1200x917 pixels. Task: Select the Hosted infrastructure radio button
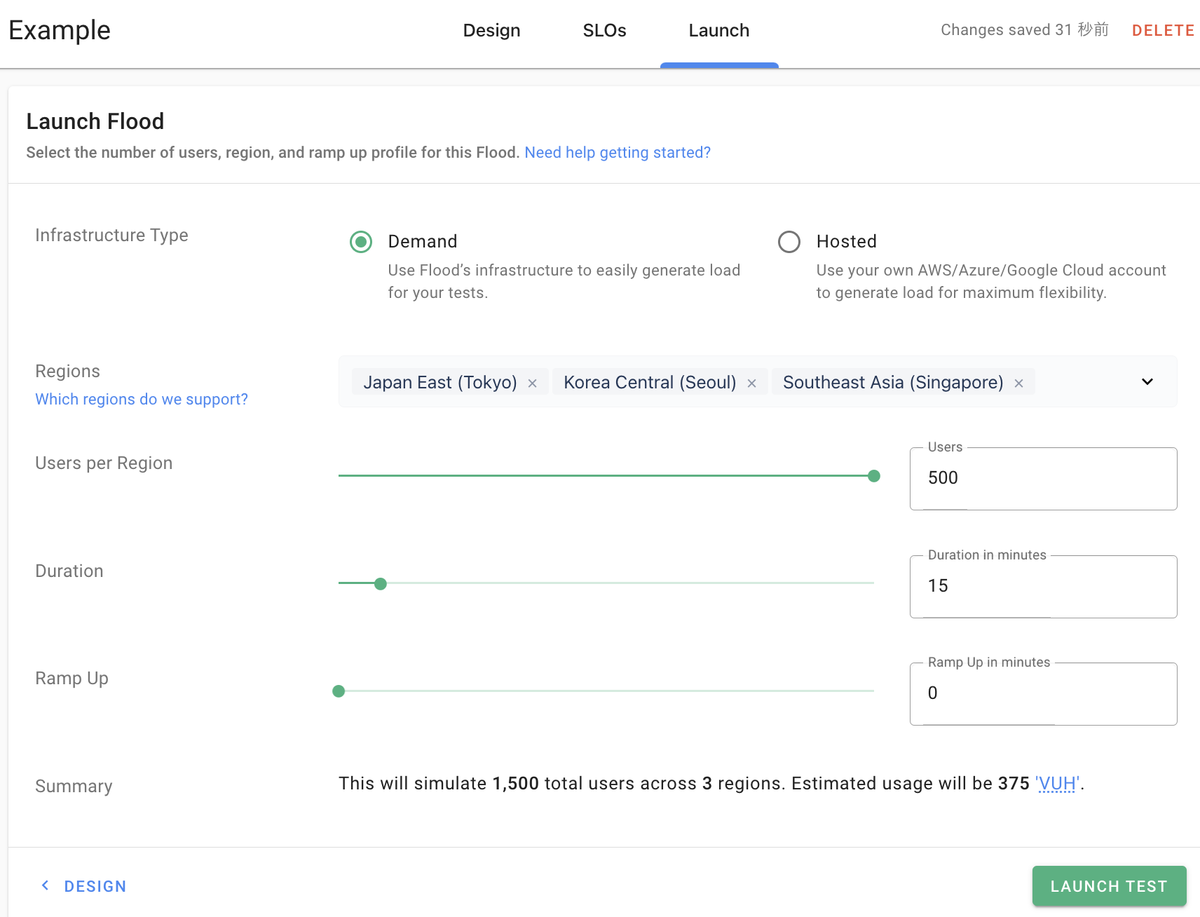pyautogui.click(x=789, y=242)
